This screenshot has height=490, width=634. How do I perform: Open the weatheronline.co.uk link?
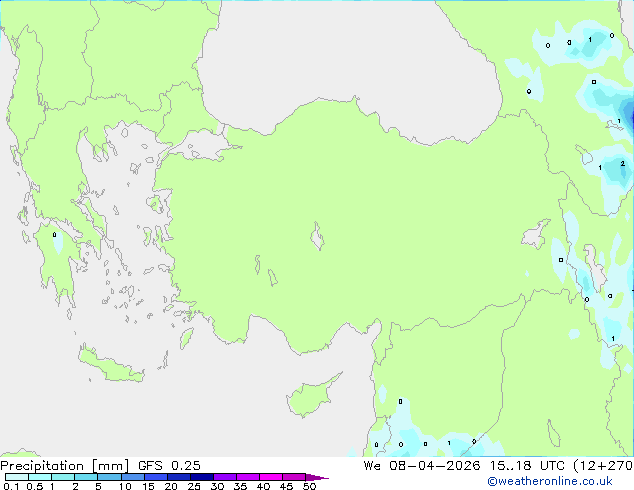point(549,481)
